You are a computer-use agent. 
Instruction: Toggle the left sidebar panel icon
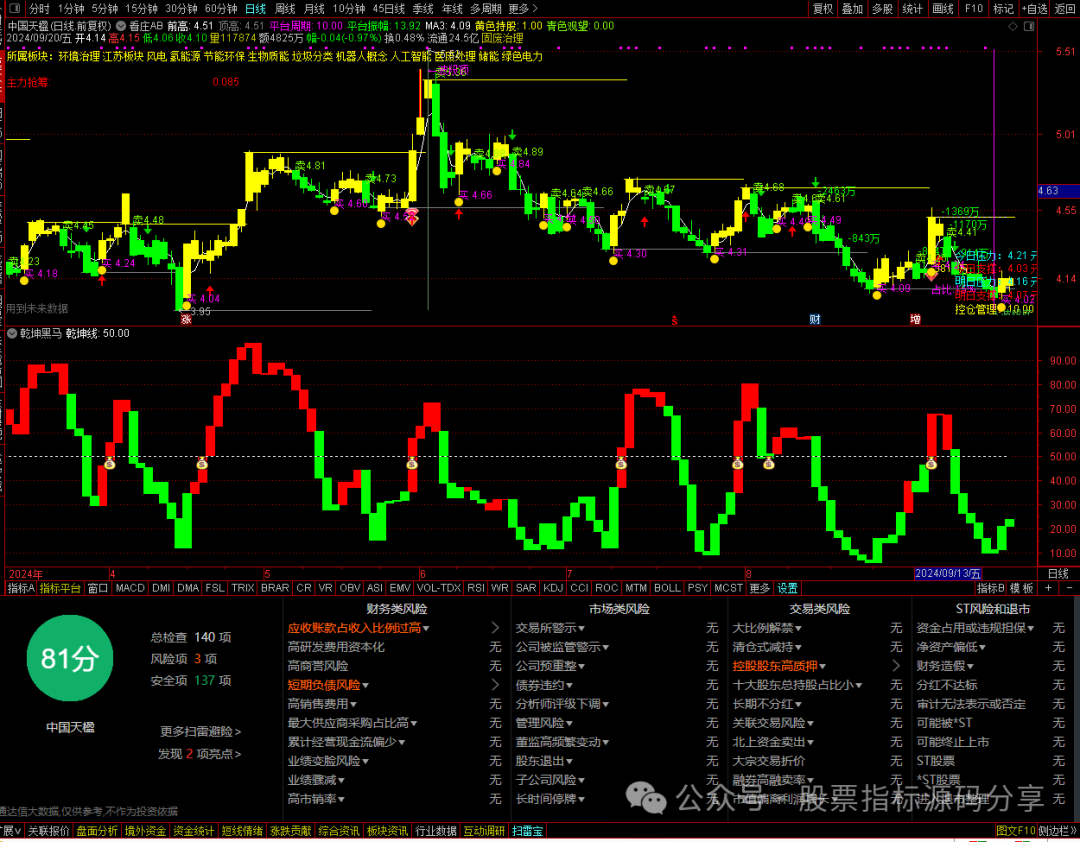(14, 9)
